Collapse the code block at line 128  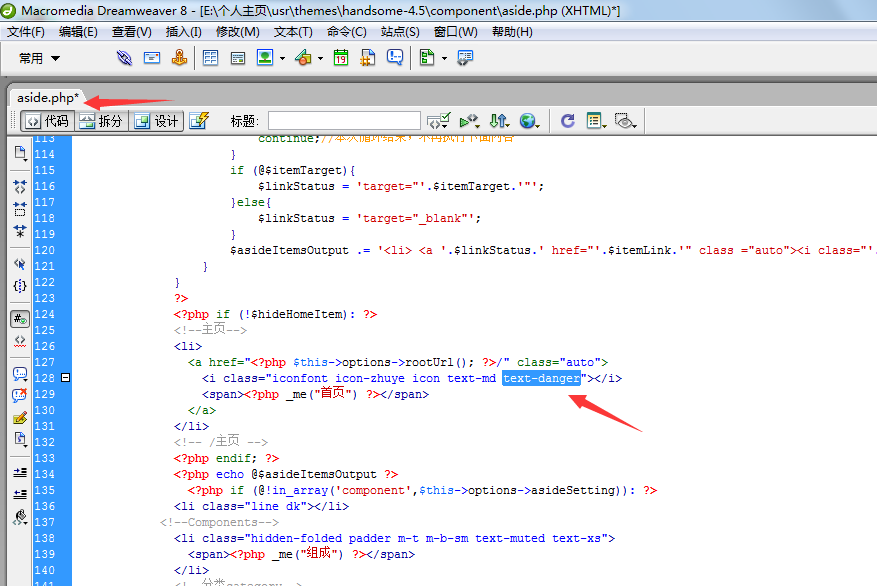(x=65, y=378)
